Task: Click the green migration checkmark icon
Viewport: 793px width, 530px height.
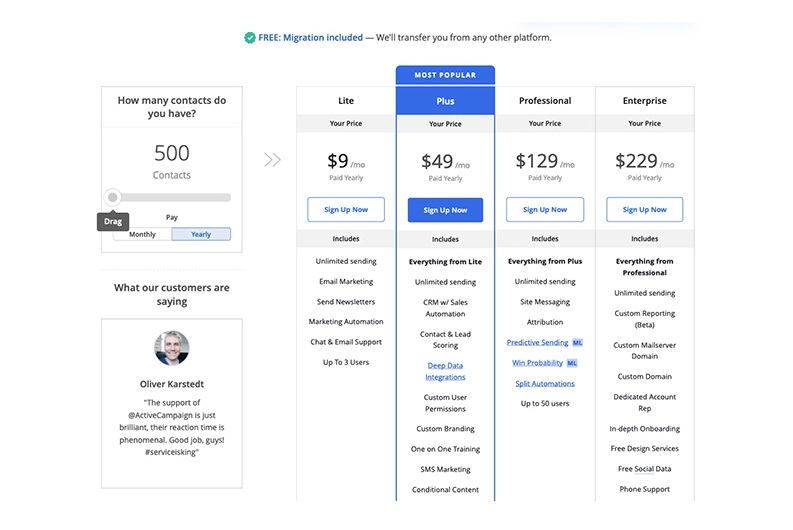Action: [x=249, y=38]
